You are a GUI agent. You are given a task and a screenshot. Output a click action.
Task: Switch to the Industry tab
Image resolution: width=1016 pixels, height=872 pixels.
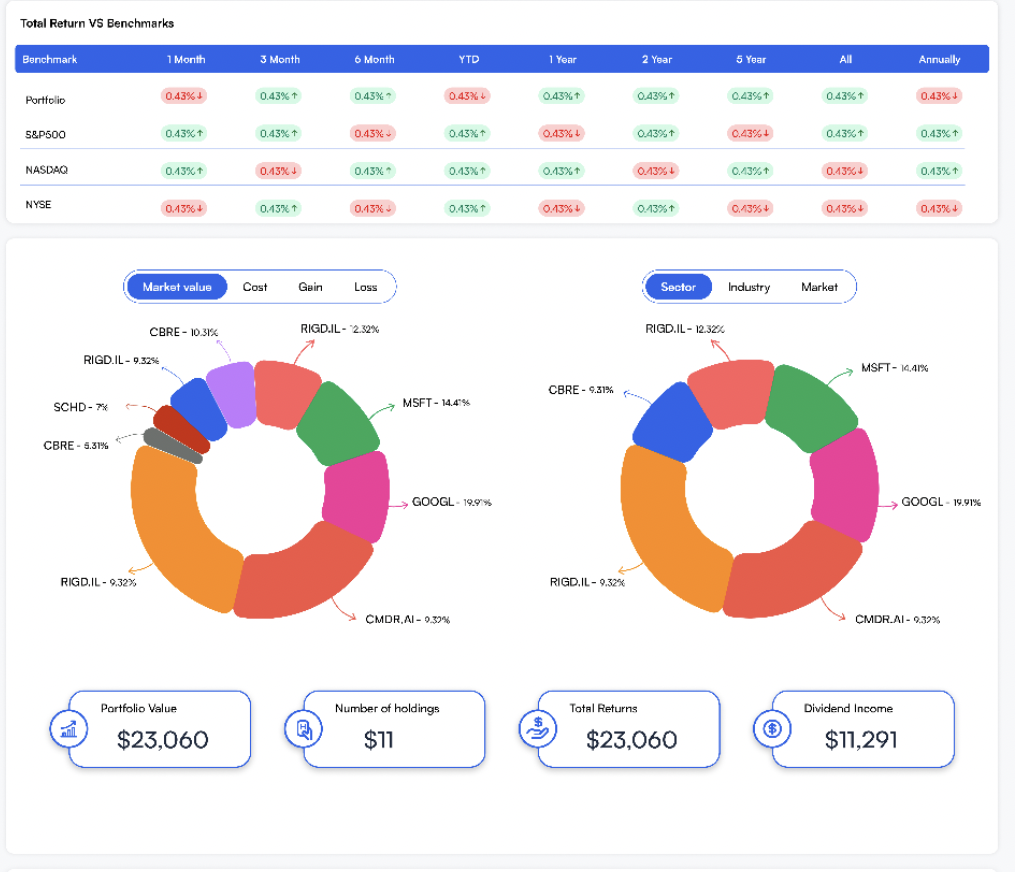click(749, 287)
